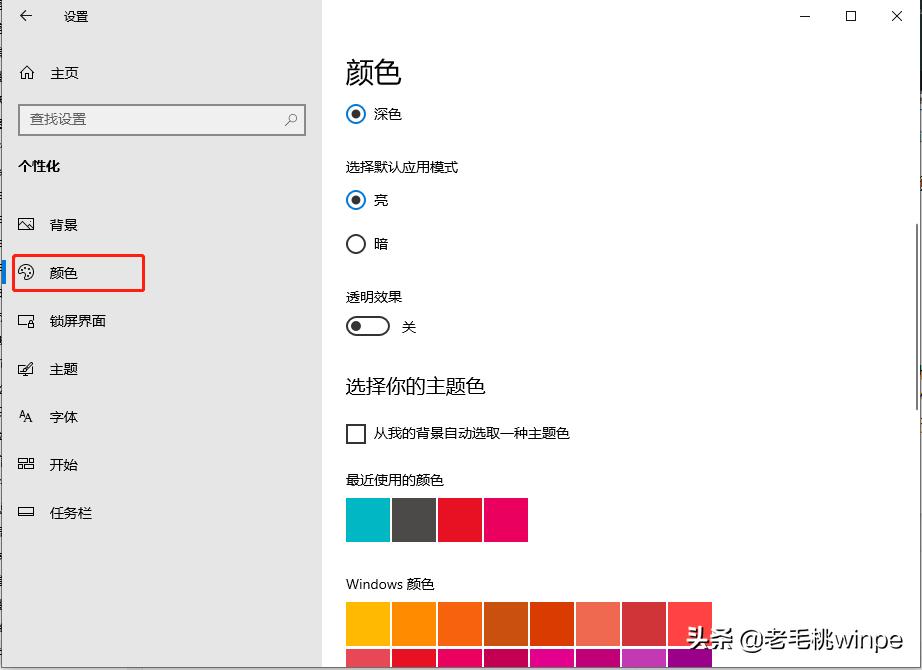Click the 主页 (Home) icon
The image size is (922, 670).
coord(25,72)
